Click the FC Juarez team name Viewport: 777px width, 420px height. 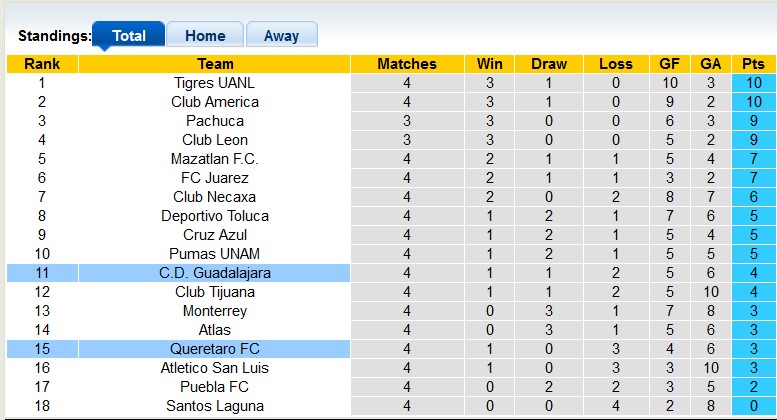coord(215,178)
